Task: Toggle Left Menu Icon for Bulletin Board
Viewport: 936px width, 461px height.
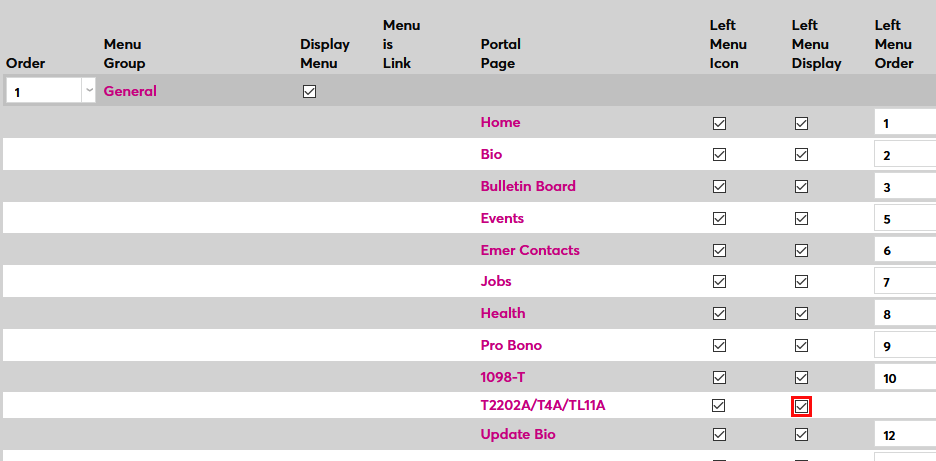Action: [719, 186]
